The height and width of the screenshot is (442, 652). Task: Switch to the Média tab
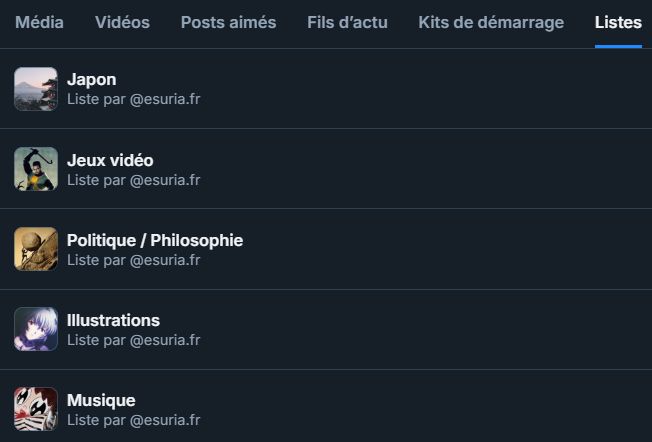40,22
